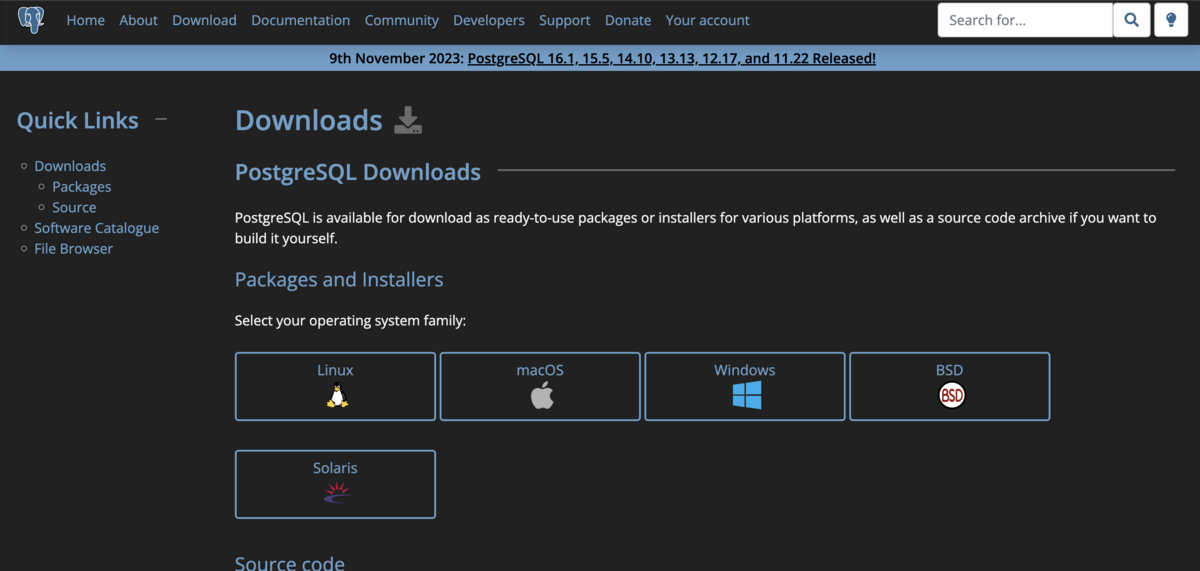Open Downloads in Quick Links

click(70, 166)
